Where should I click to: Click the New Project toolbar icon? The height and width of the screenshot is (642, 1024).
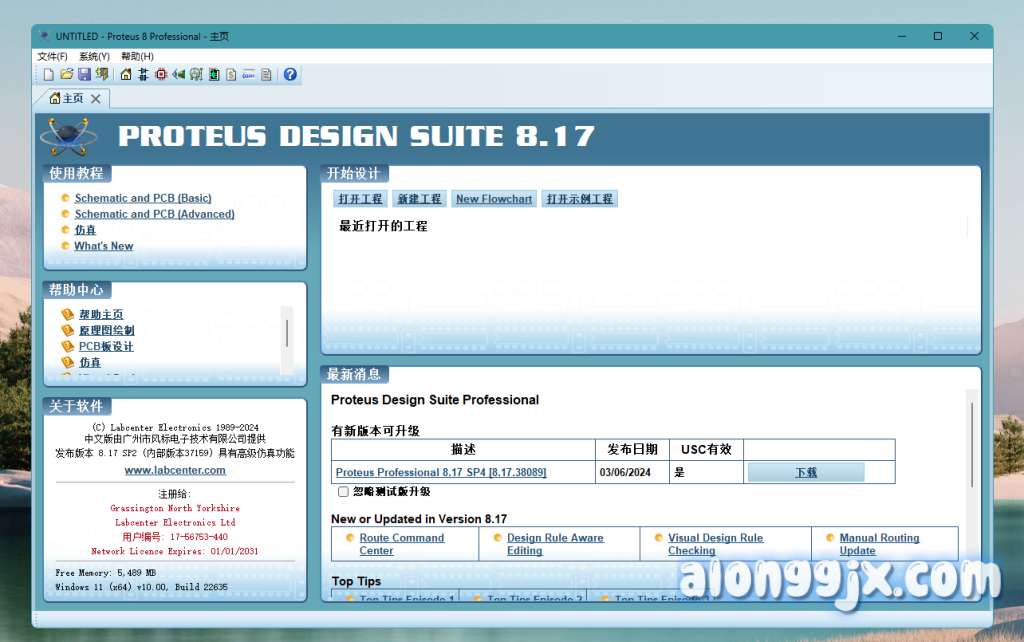[x=48, y=75]
